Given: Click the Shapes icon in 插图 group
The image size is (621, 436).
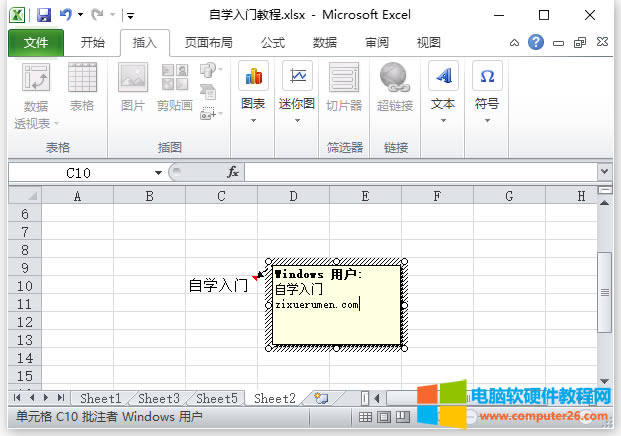Looking at the screenshot, I should [x=209, y=70].
